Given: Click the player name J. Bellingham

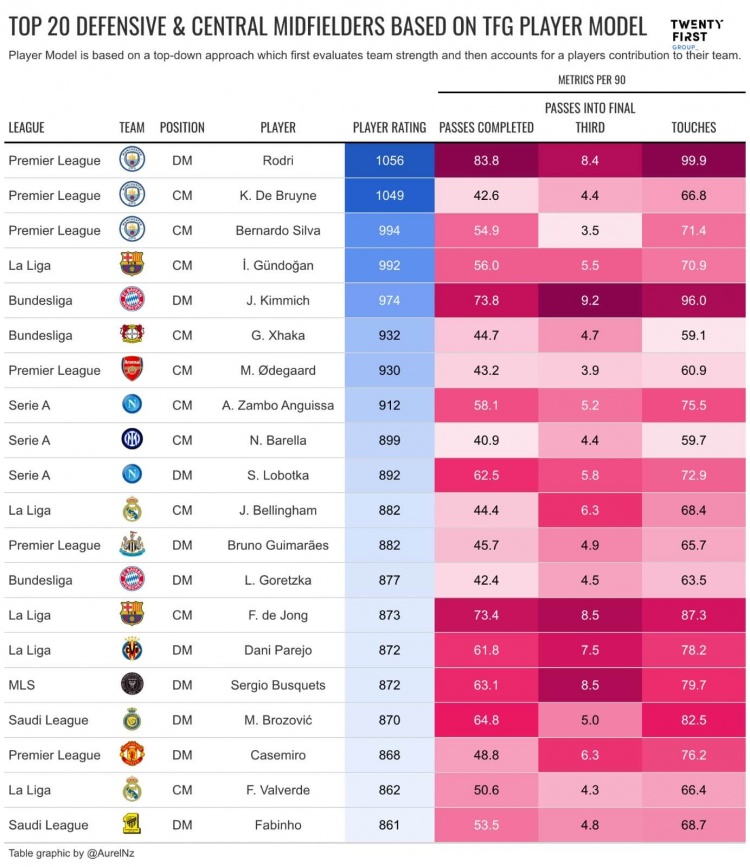Looking at the screenshot, I should coord(278,510).
